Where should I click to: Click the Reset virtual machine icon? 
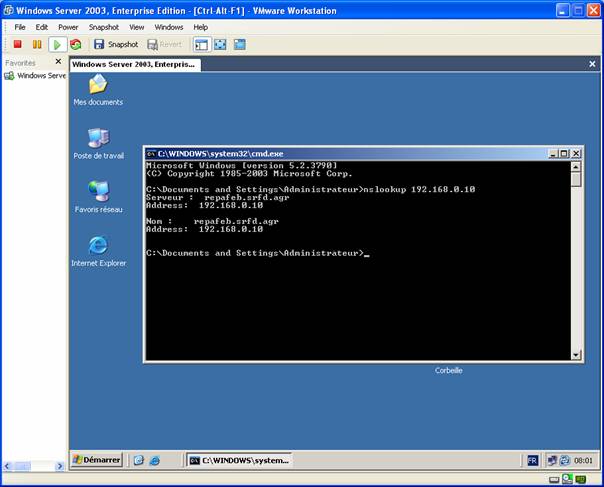(x=76, y=45)
